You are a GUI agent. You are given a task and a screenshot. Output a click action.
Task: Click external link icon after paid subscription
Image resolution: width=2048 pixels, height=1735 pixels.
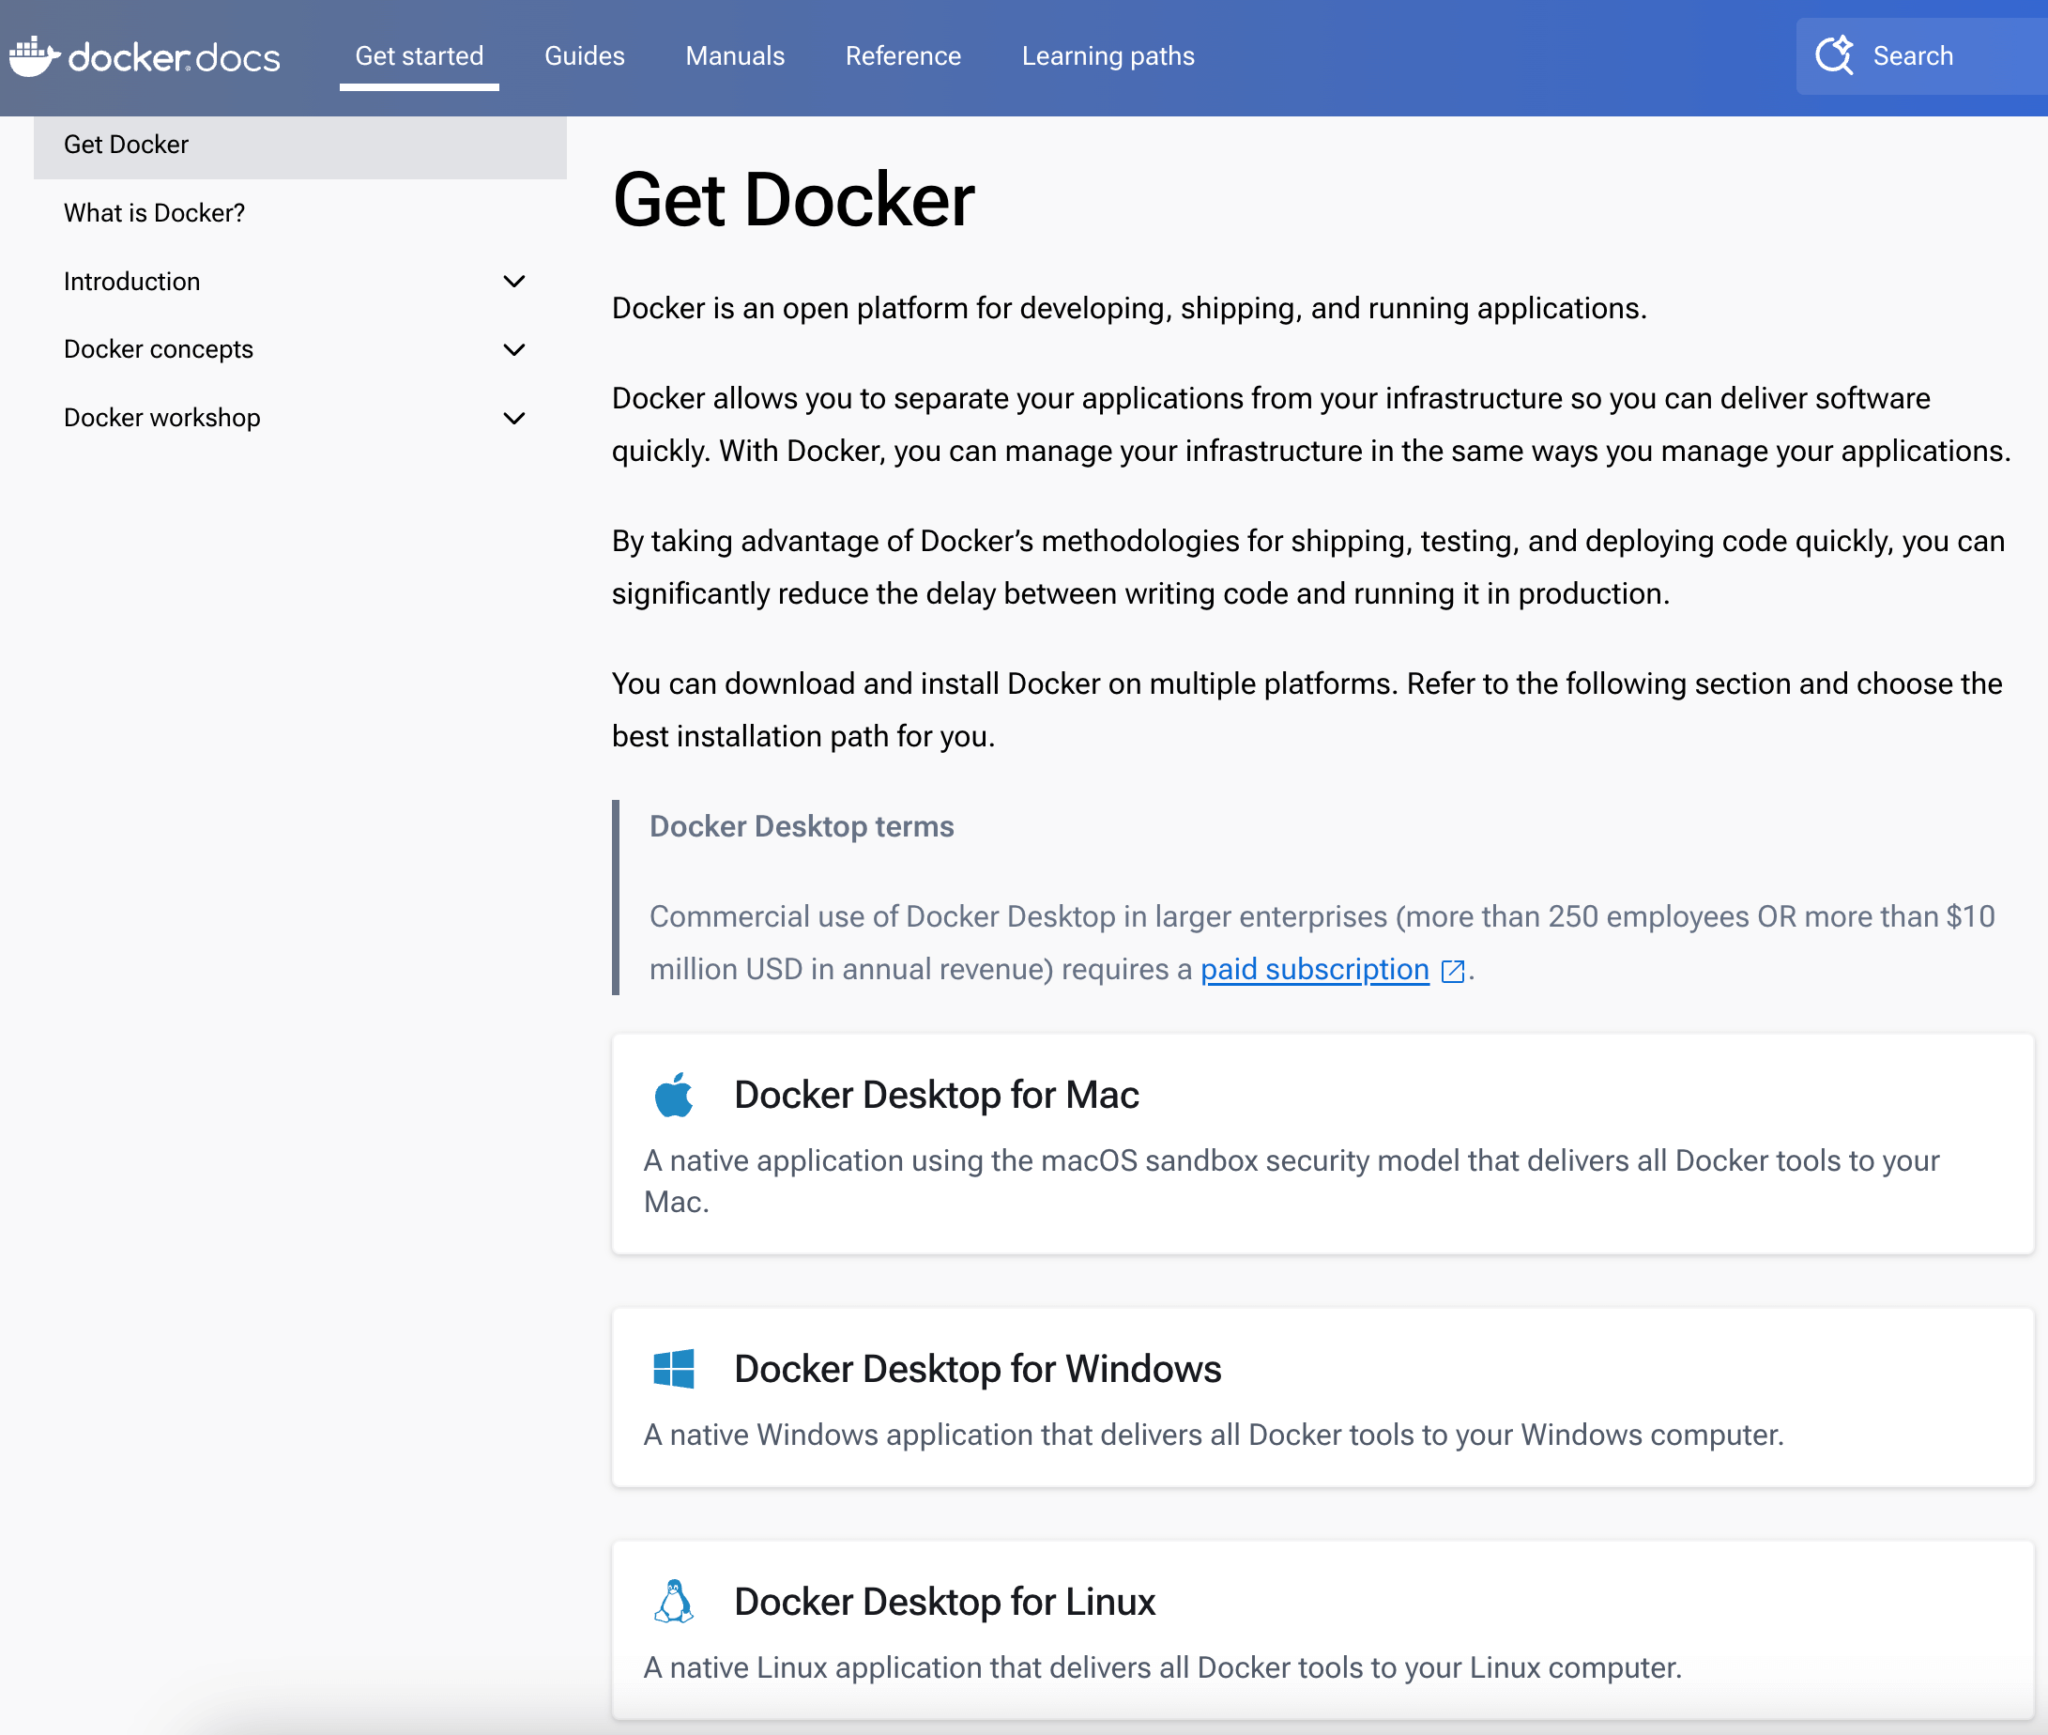[x=1453, y=970]
